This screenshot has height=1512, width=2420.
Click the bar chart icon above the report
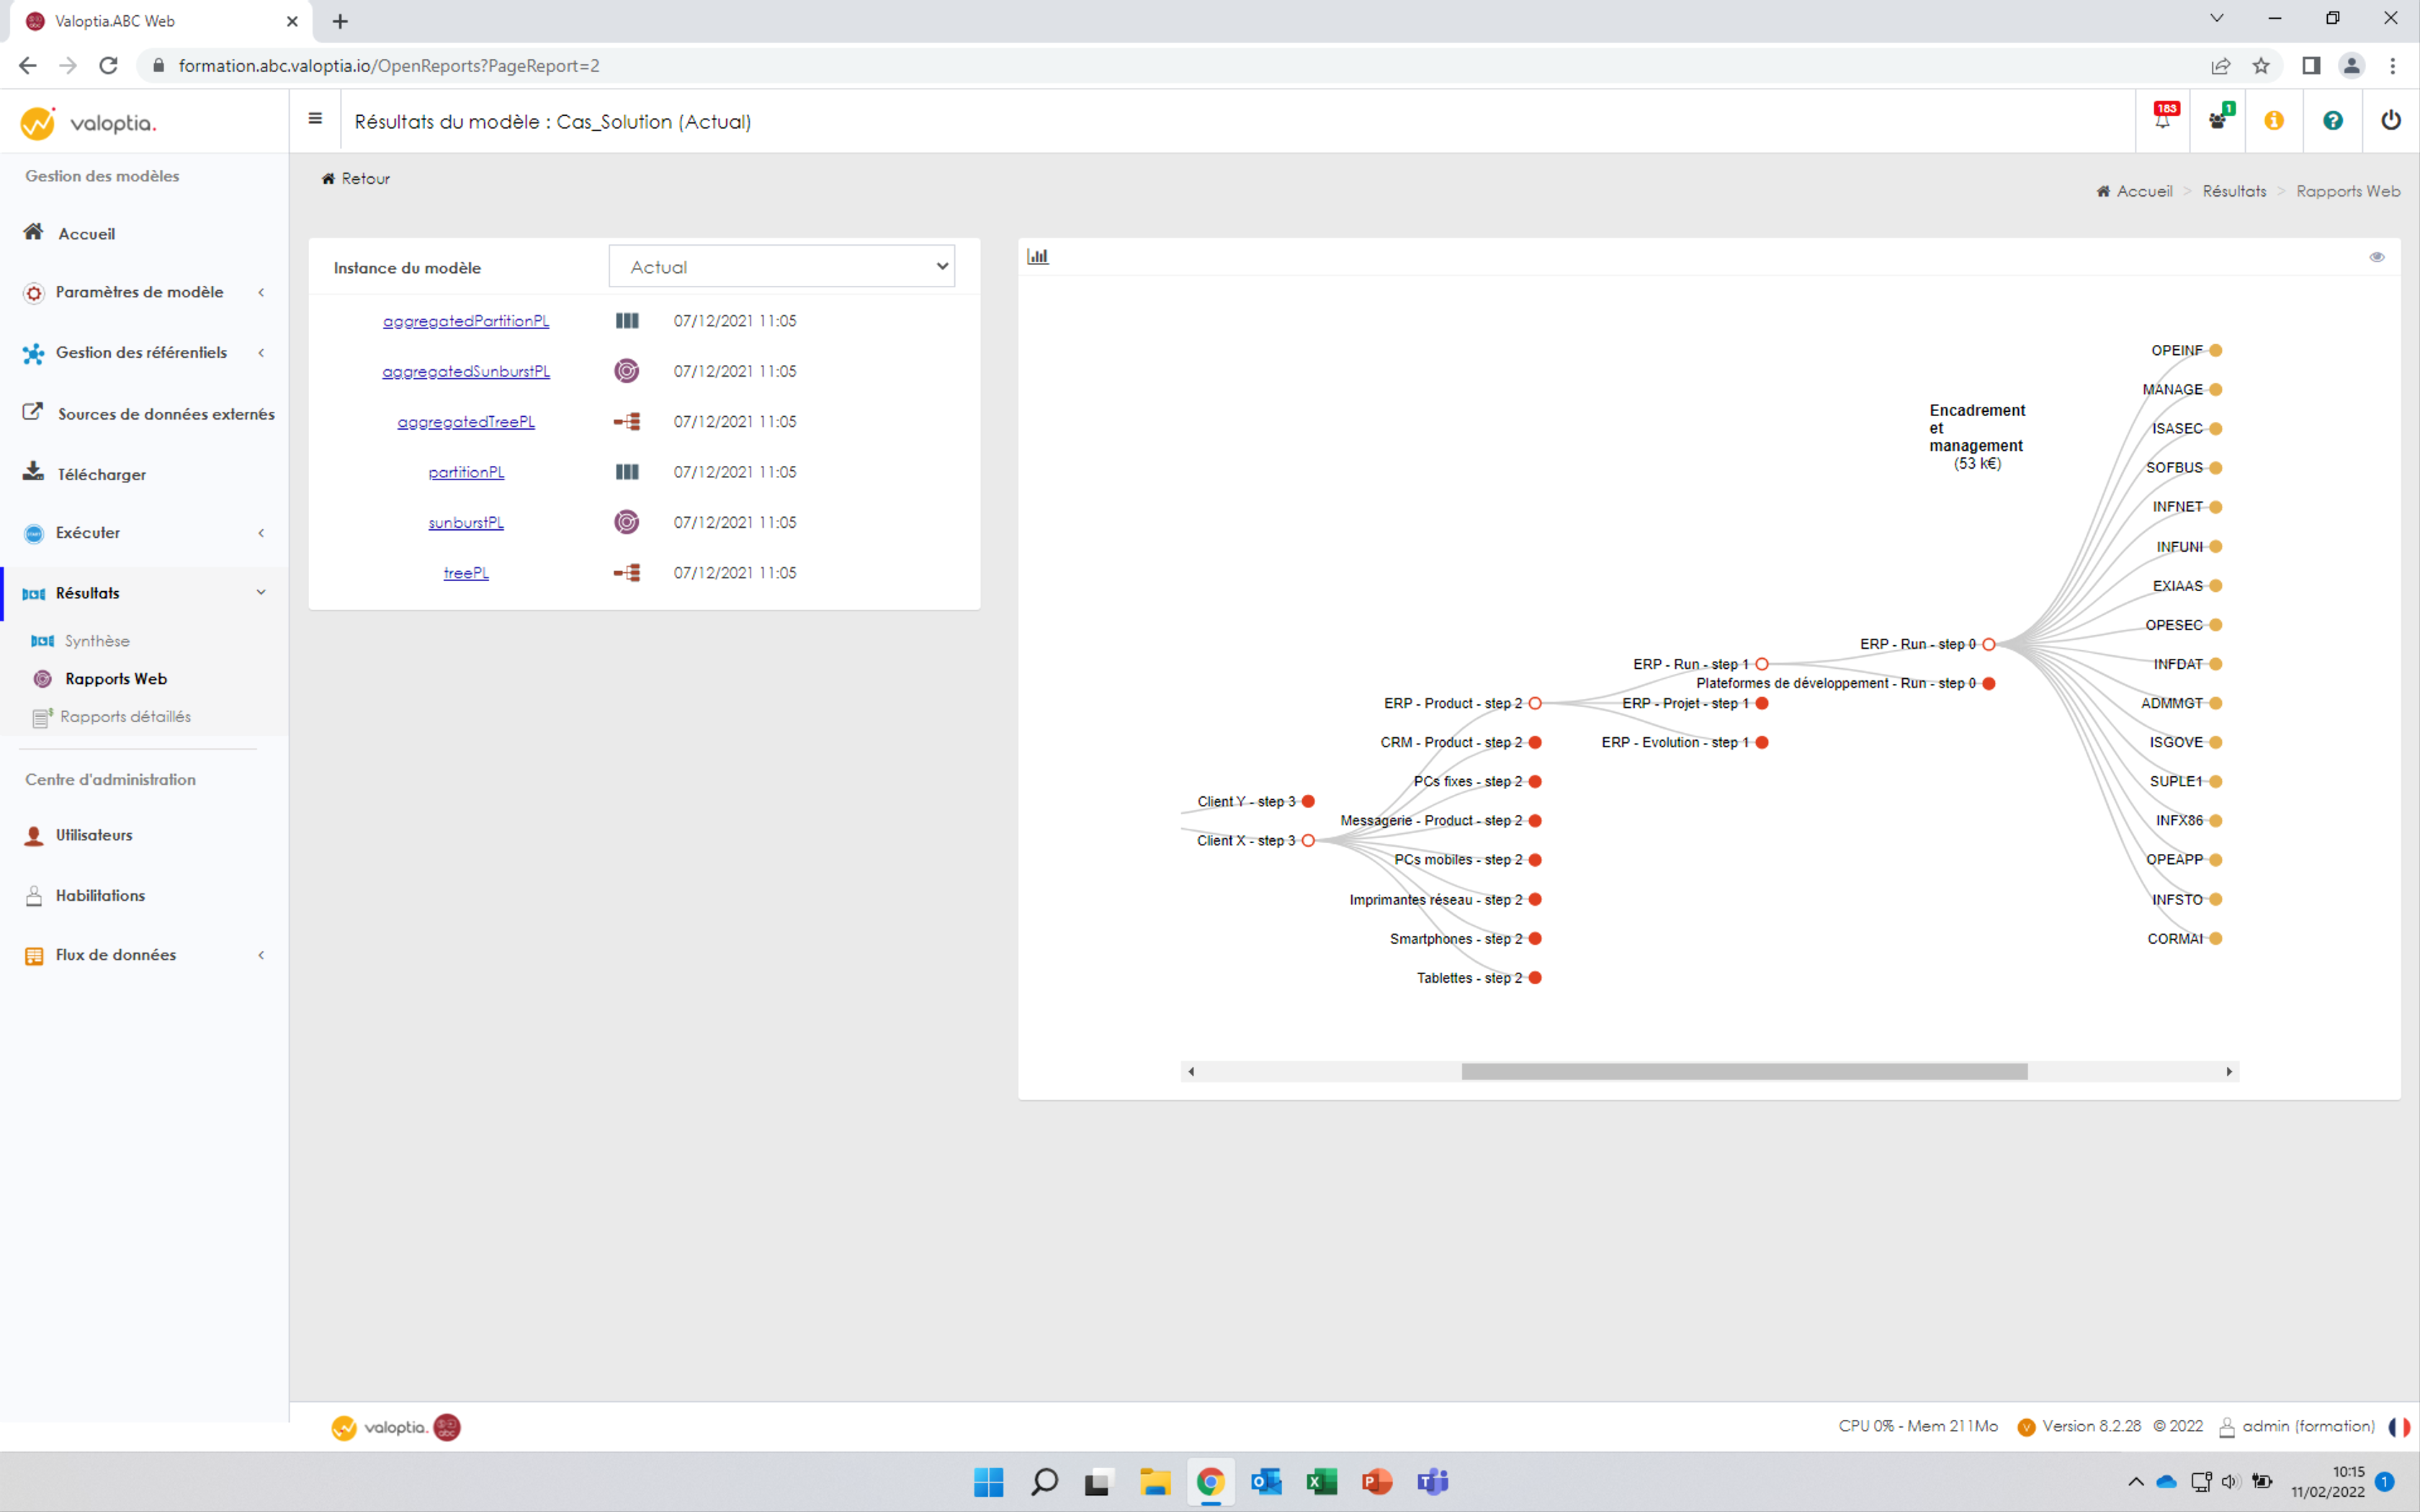1038,256
